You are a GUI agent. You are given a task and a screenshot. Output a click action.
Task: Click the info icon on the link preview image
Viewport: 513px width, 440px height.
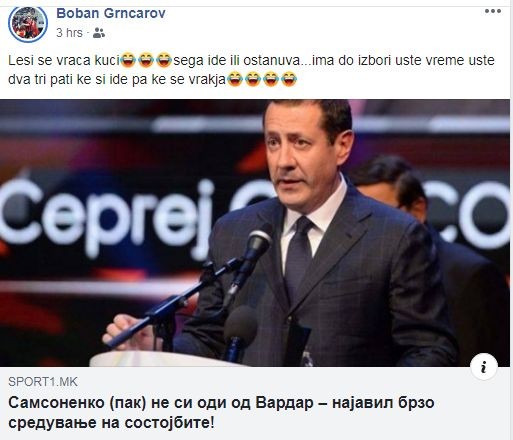pos(484,367)
